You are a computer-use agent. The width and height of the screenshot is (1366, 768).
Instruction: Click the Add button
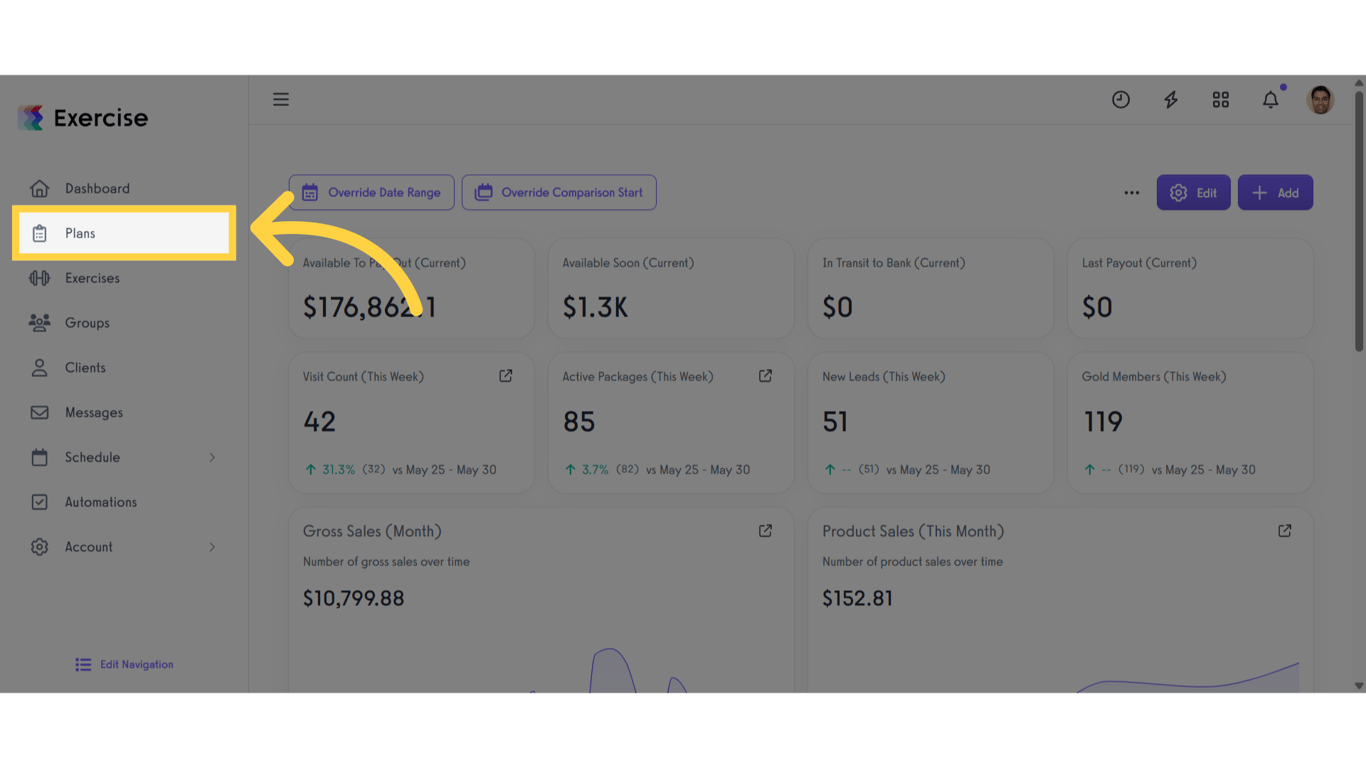coord(1275,193)
